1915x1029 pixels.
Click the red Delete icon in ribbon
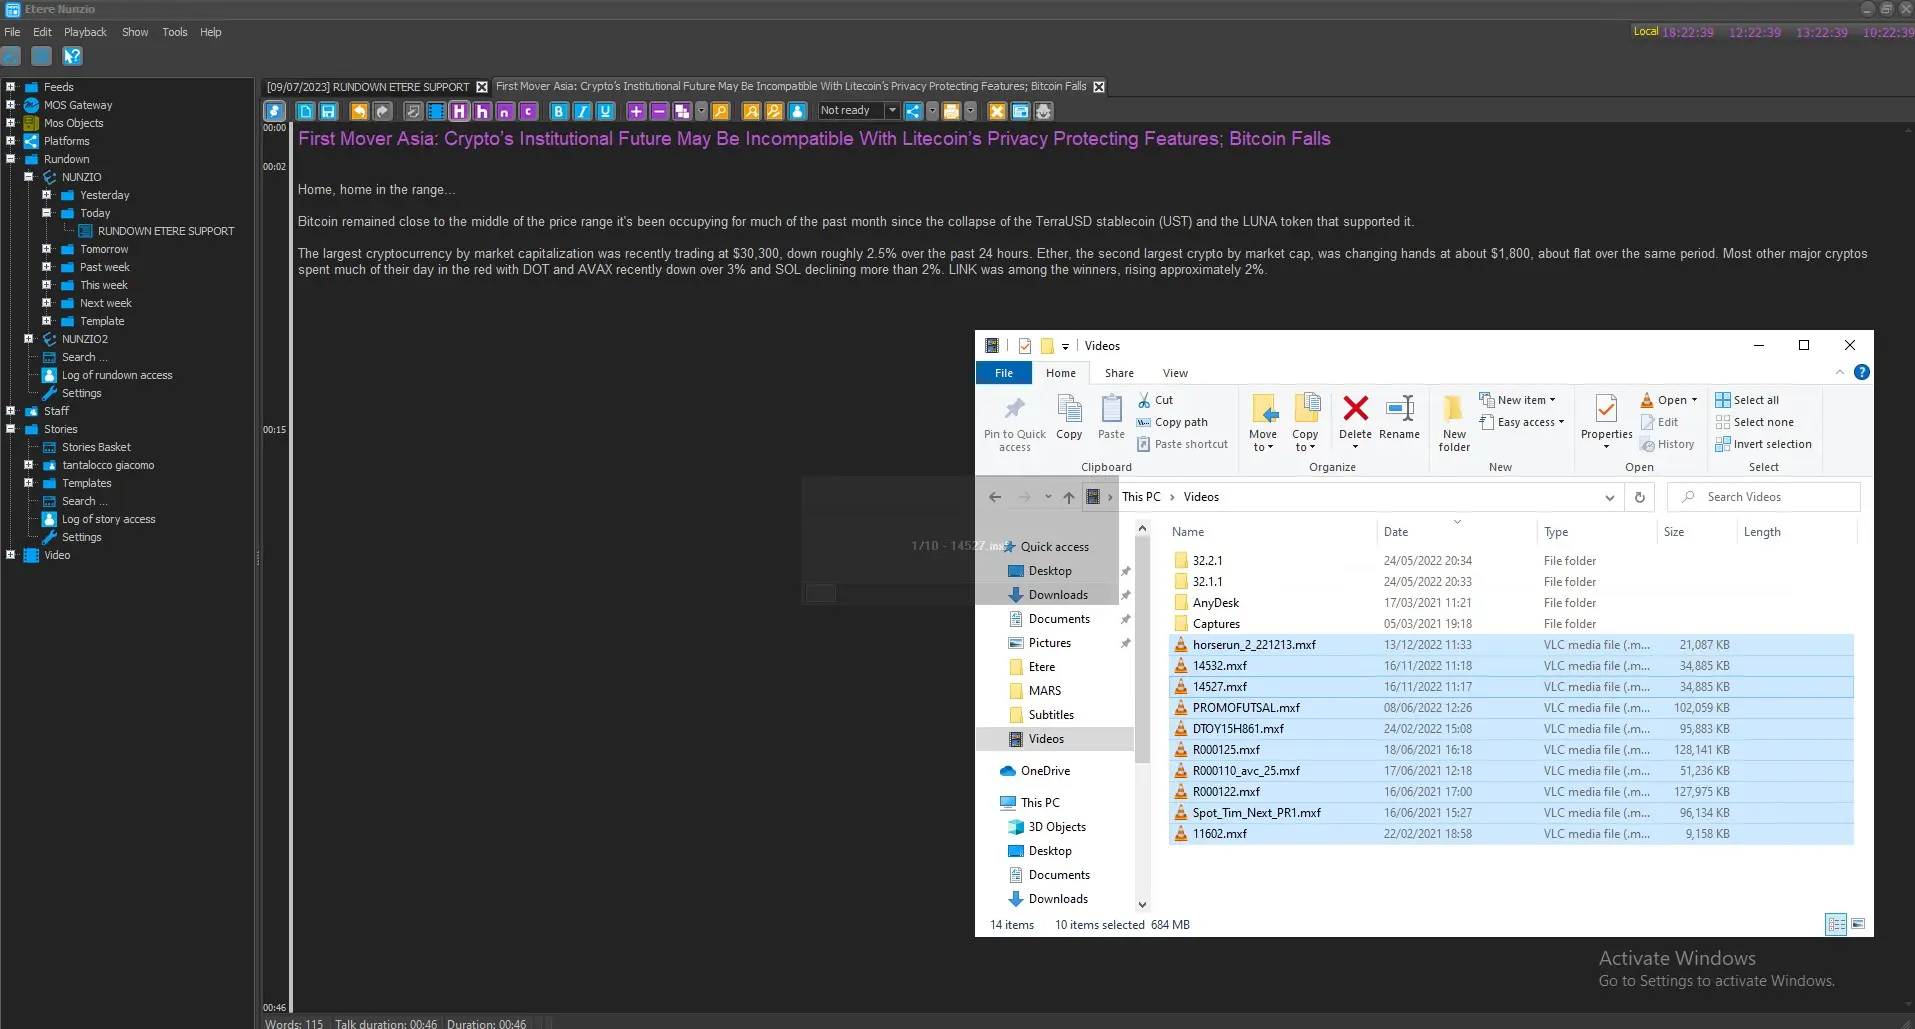click(x=1355, y=417)
